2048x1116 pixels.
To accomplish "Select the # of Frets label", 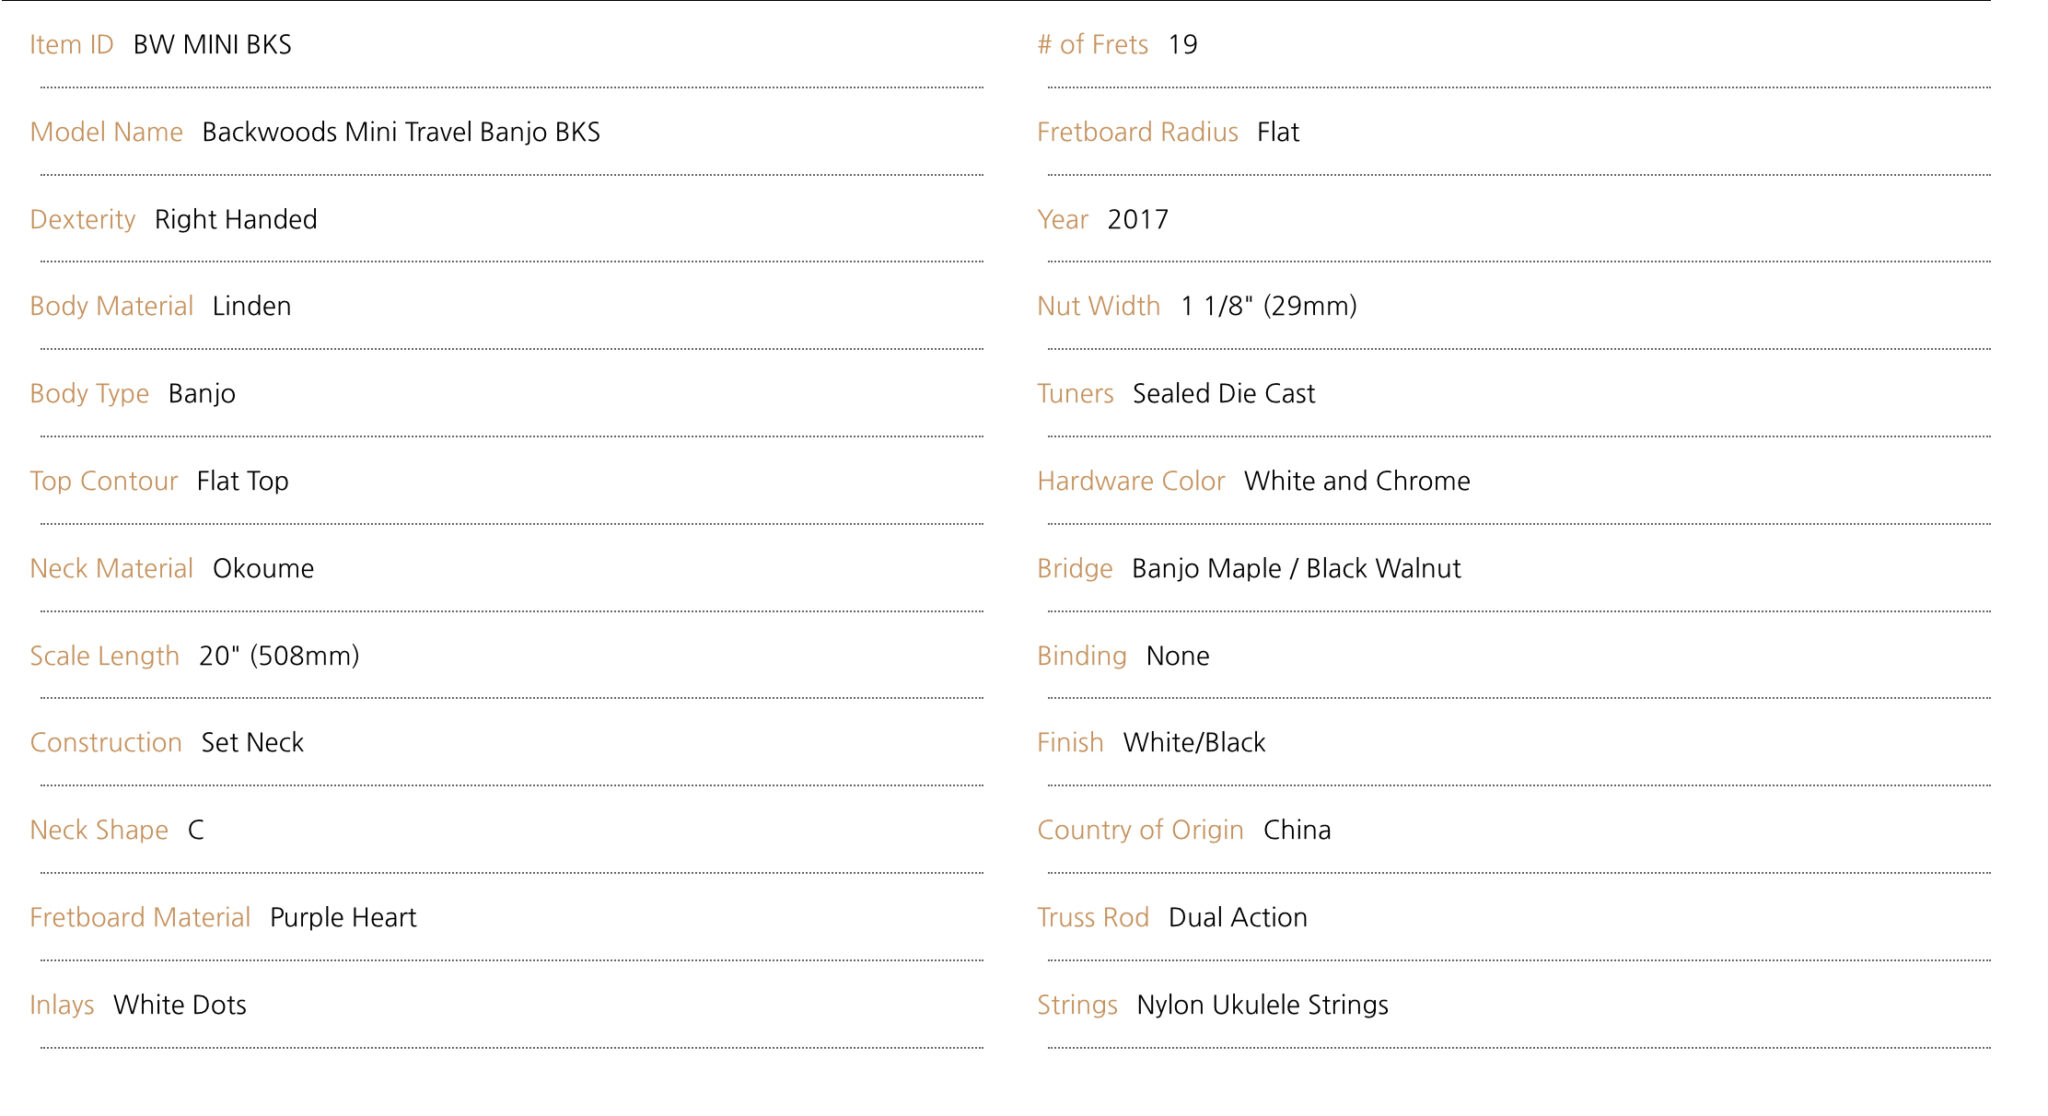I will click(1093, 45).
